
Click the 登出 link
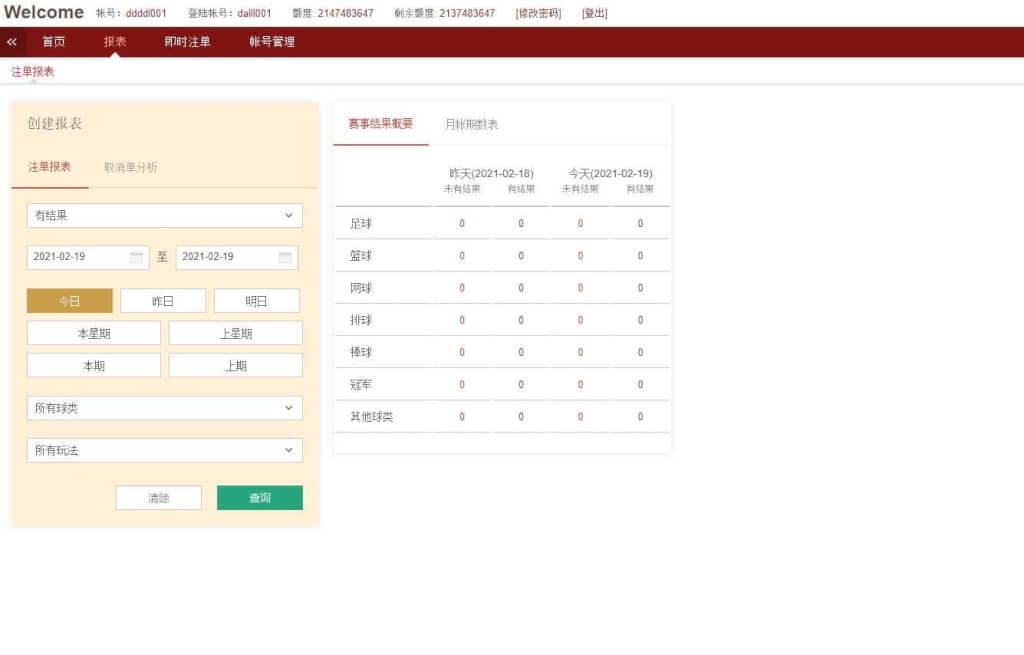pyautogui.click(x=595, y=13)
